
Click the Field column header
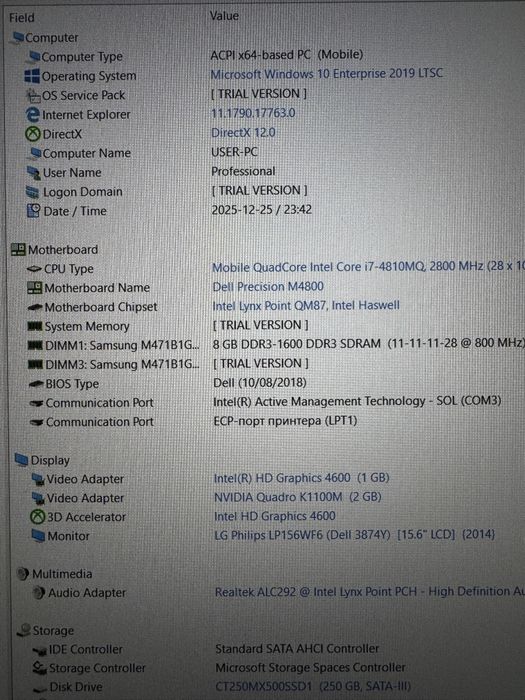click(21, 18)
